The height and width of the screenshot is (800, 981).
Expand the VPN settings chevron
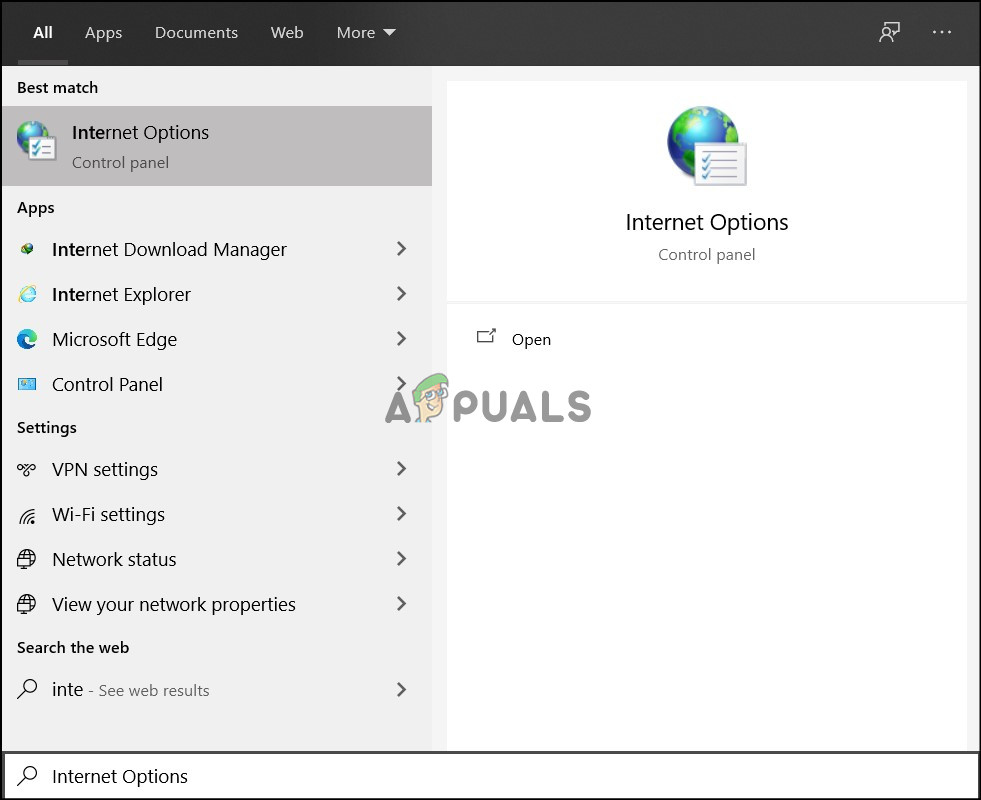click(x=401, y=469)
